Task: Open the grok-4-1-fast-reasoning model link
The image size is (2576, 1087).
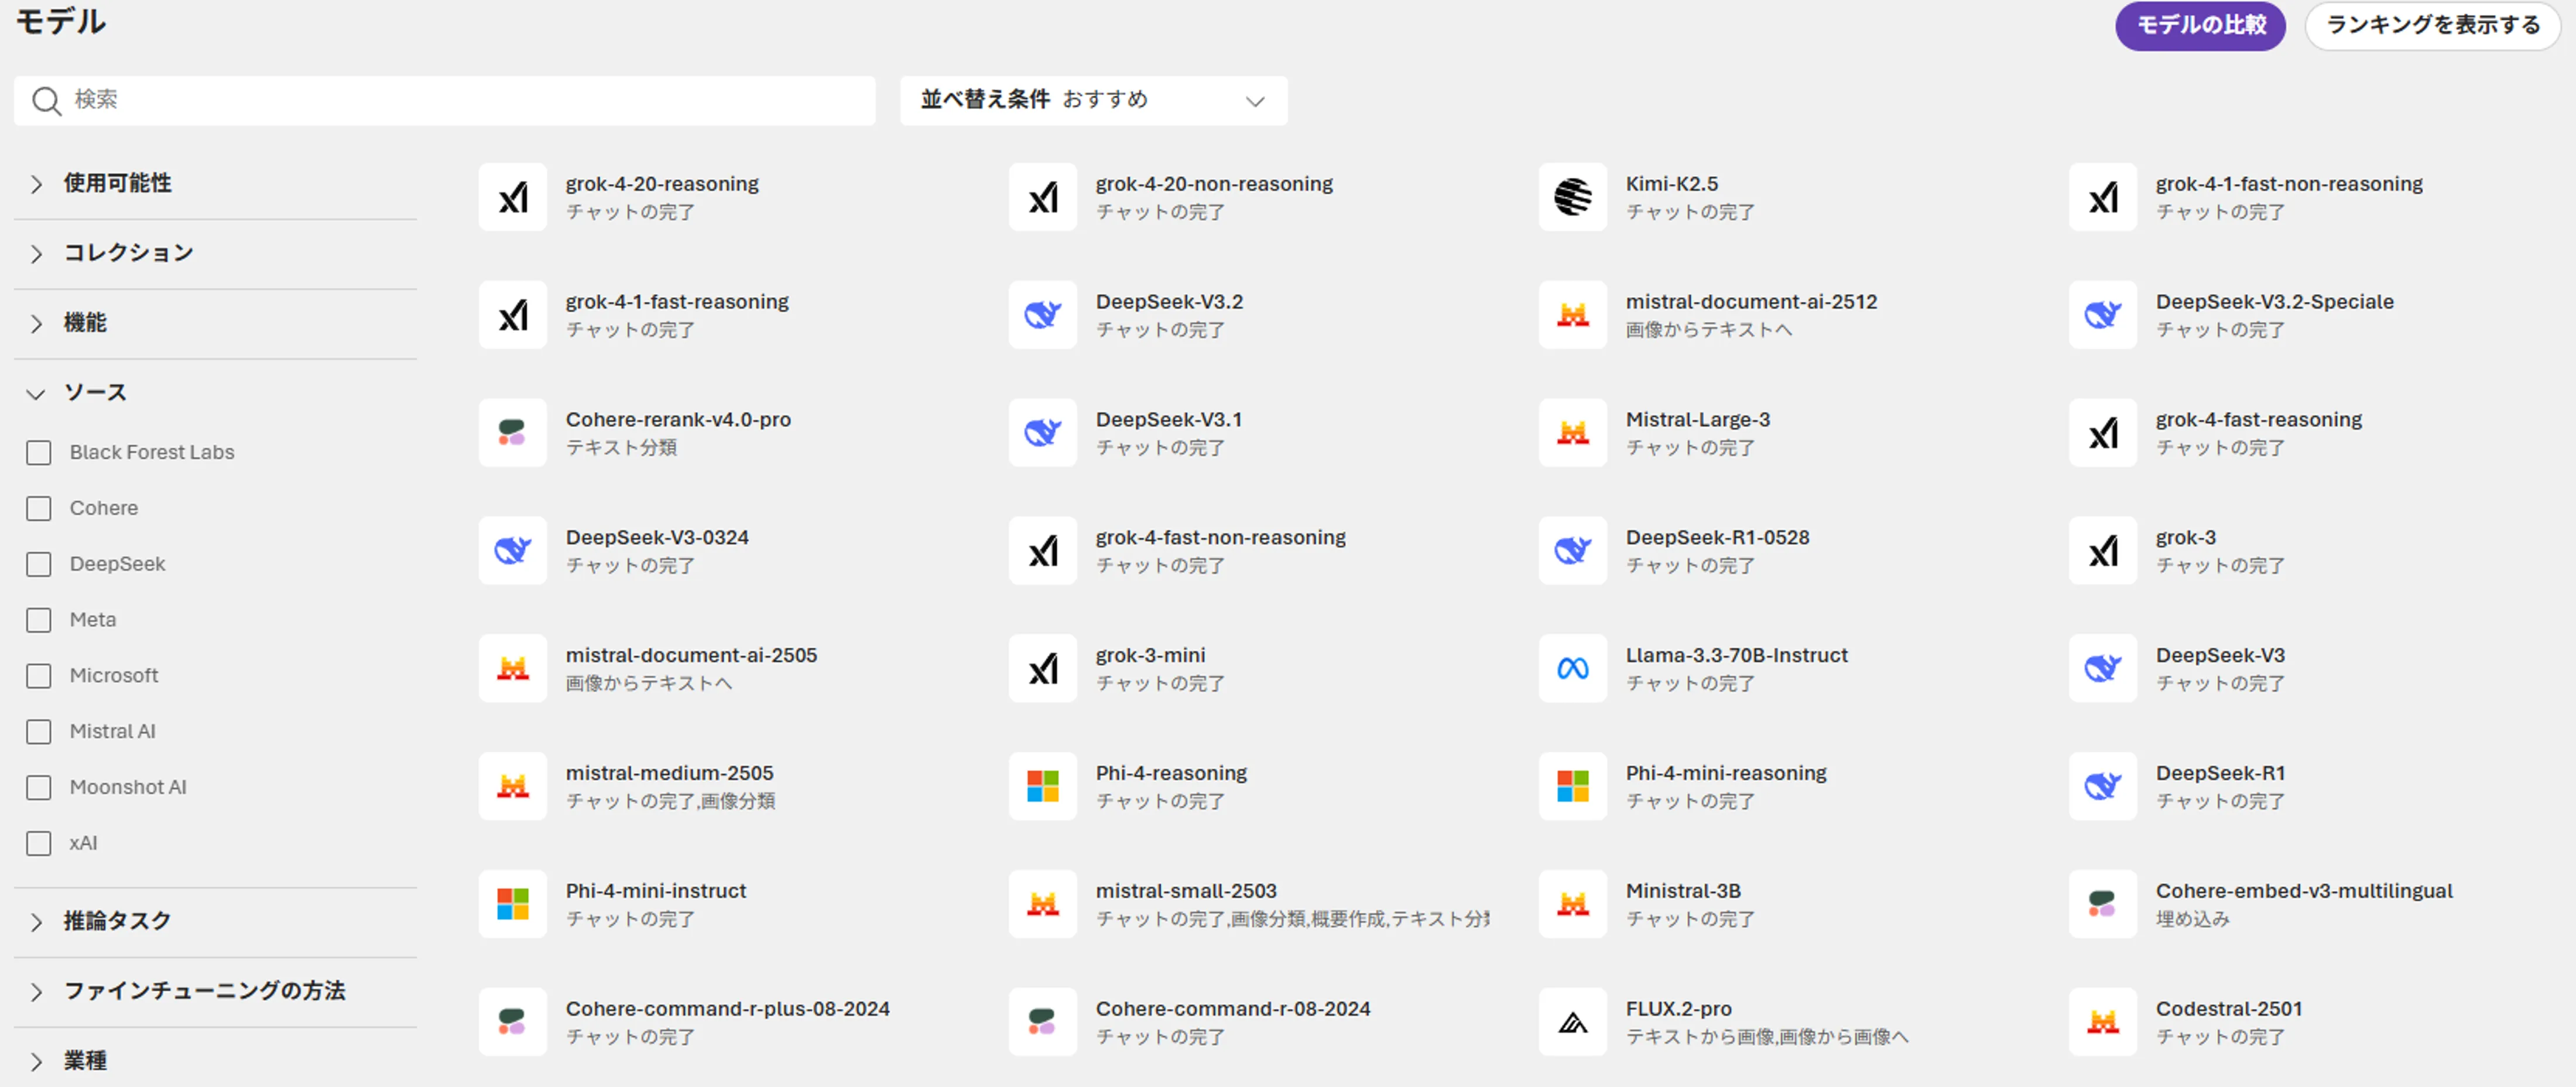Action: click(x=677, y=302)
